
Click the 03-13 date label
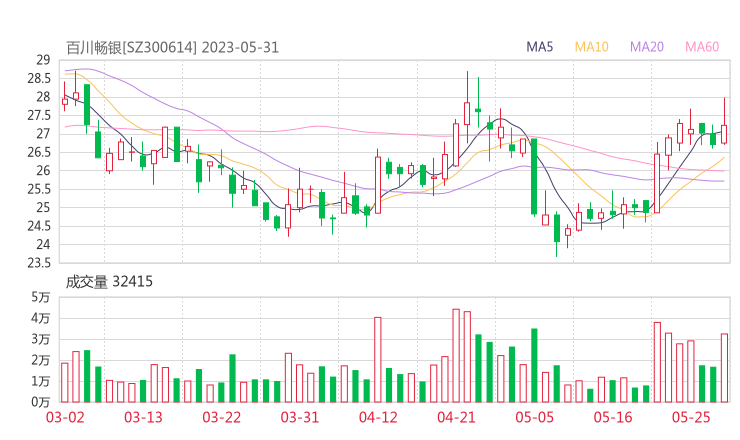click(143, 417)
